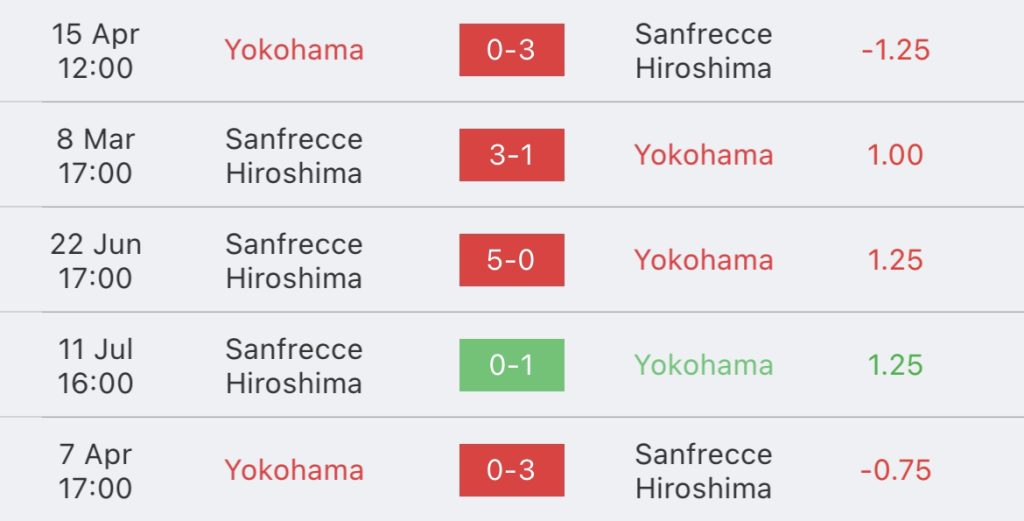Click the green 0-1 score badge

point(511,365)
